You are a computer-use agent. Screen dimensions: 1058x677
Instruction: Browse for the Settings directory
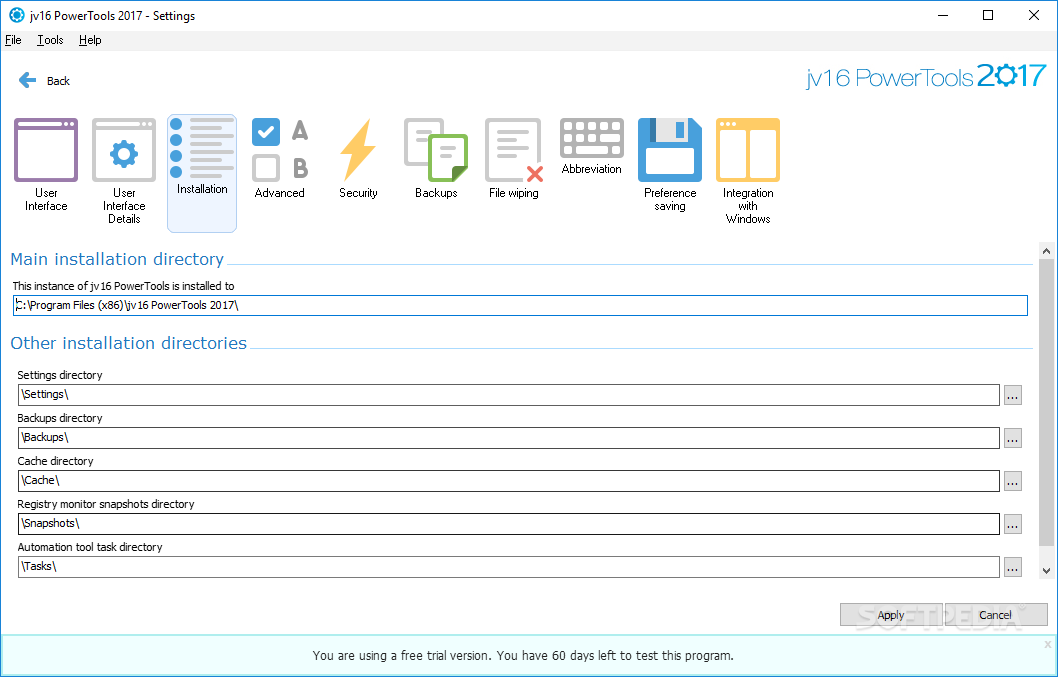point(1012,395)
